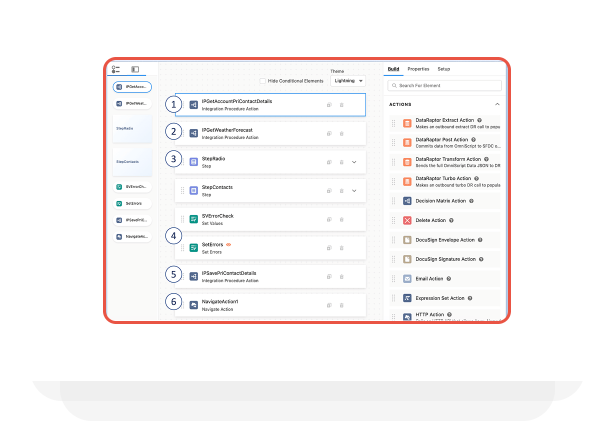Select the StepRadio card in sidebar
The width and height of the screenshot is (615, 421).
click(132, 129)
